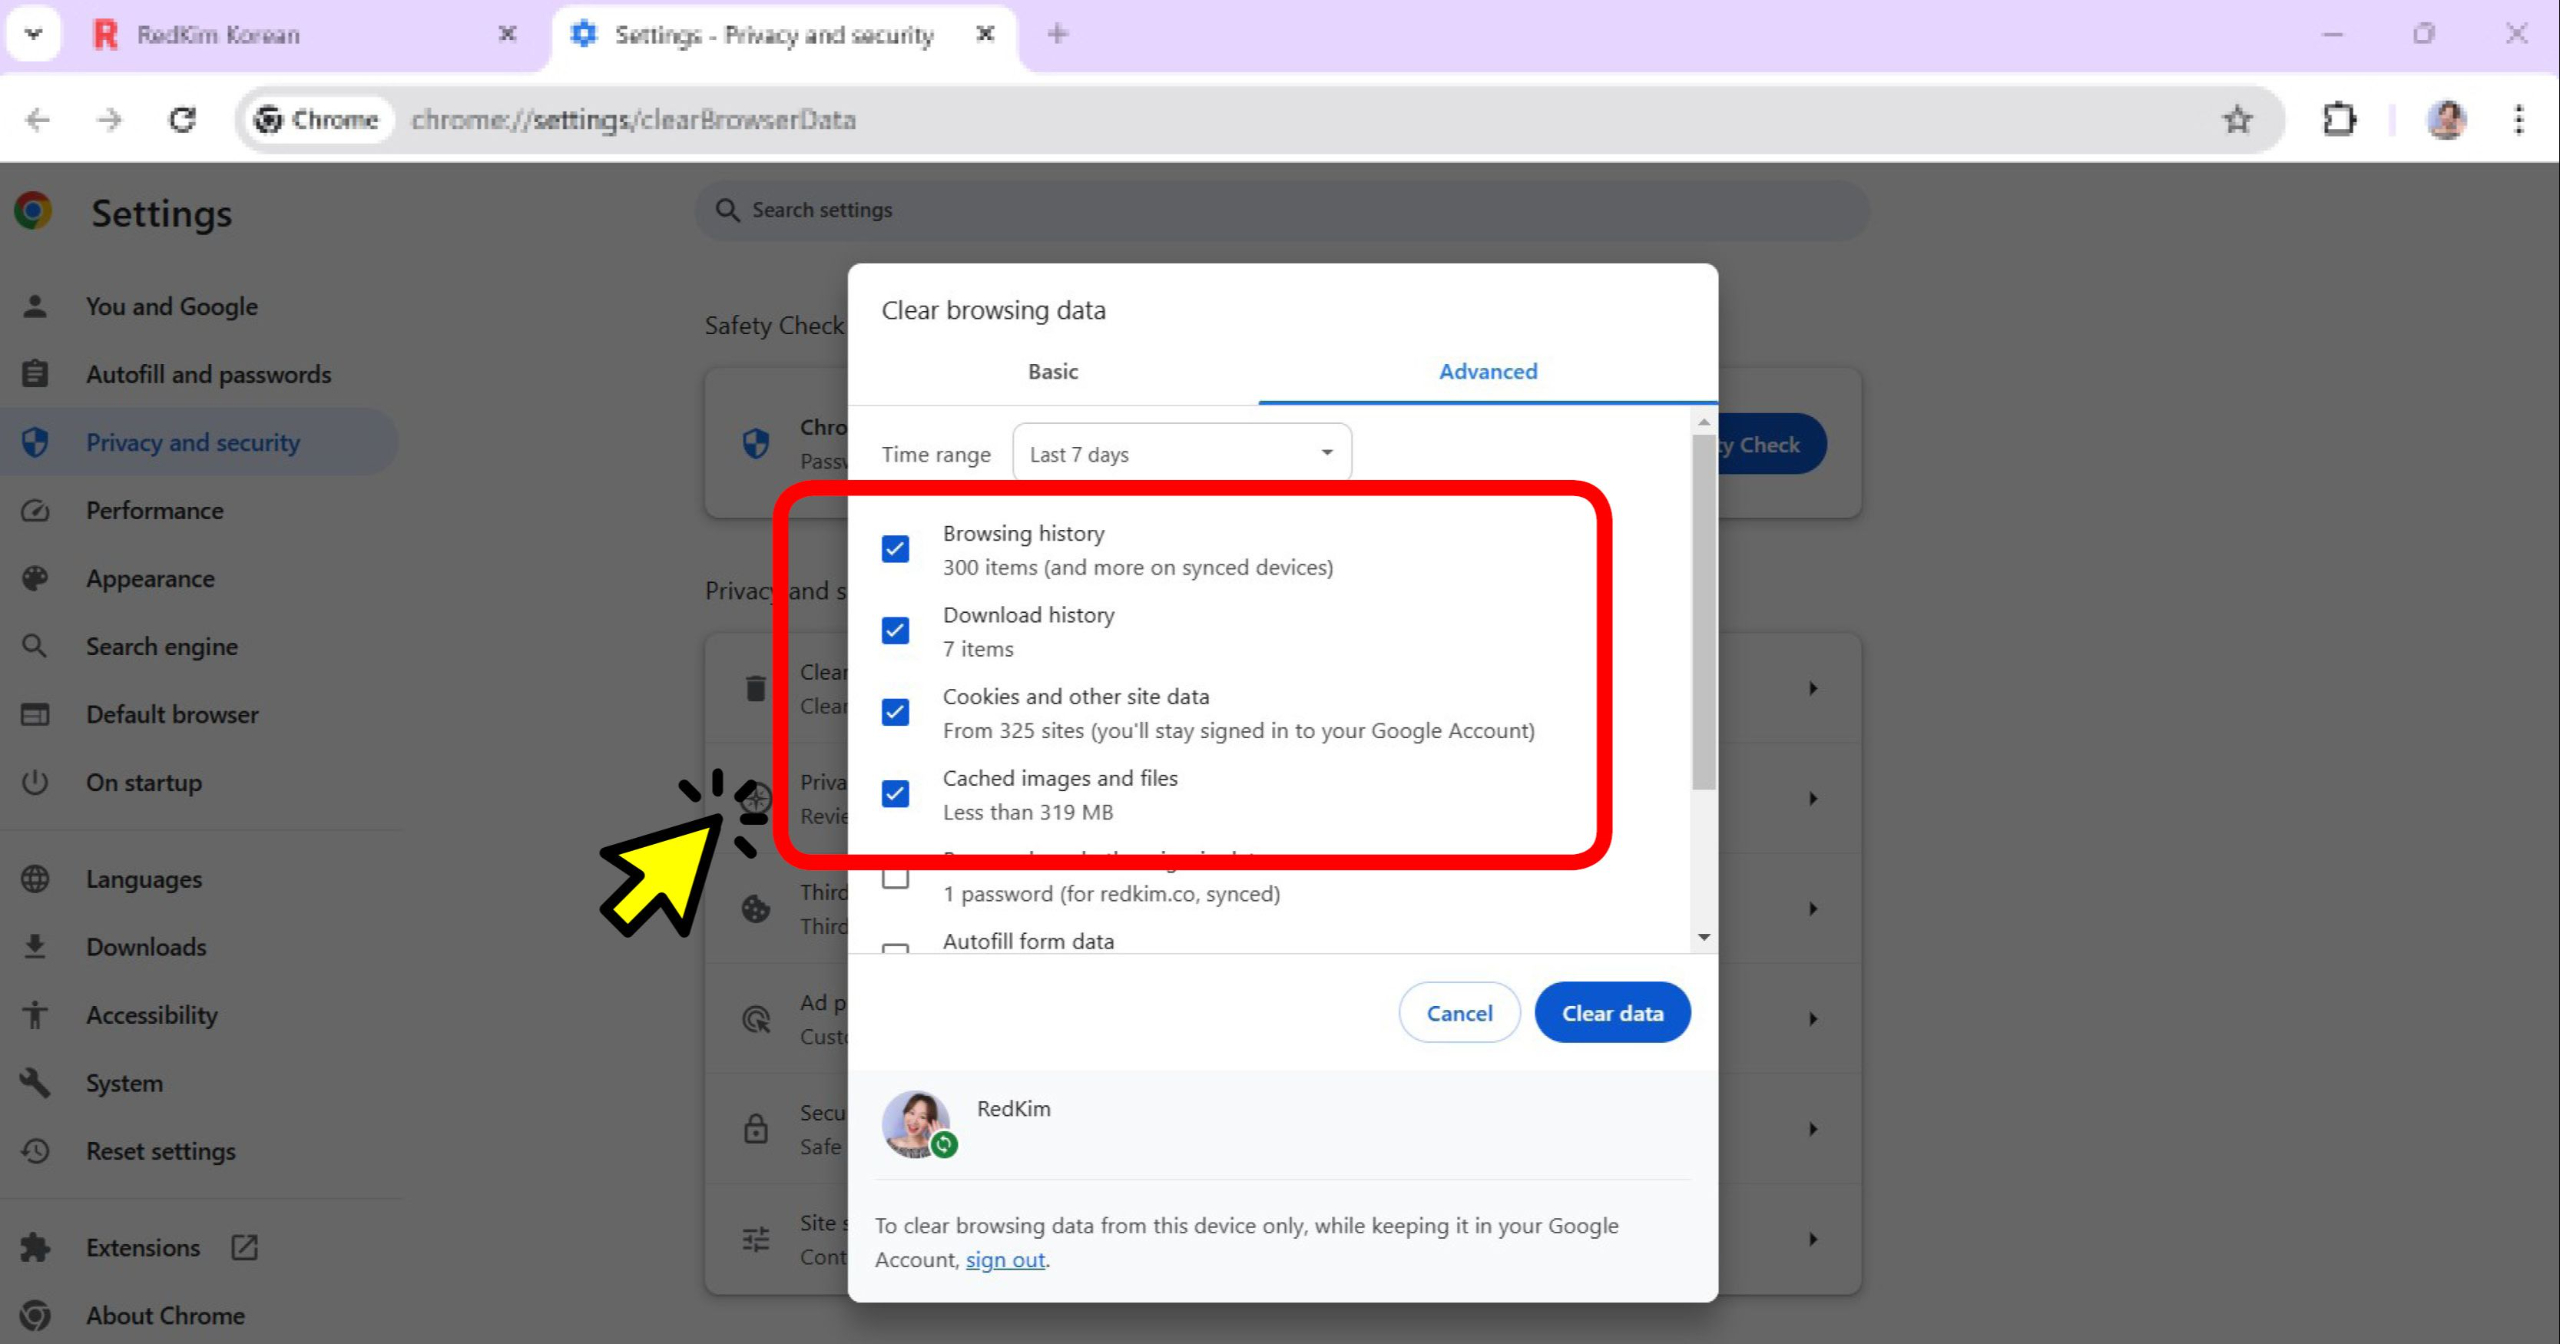
Task: Click the reload page icon
Action: (x=182, y=120)
